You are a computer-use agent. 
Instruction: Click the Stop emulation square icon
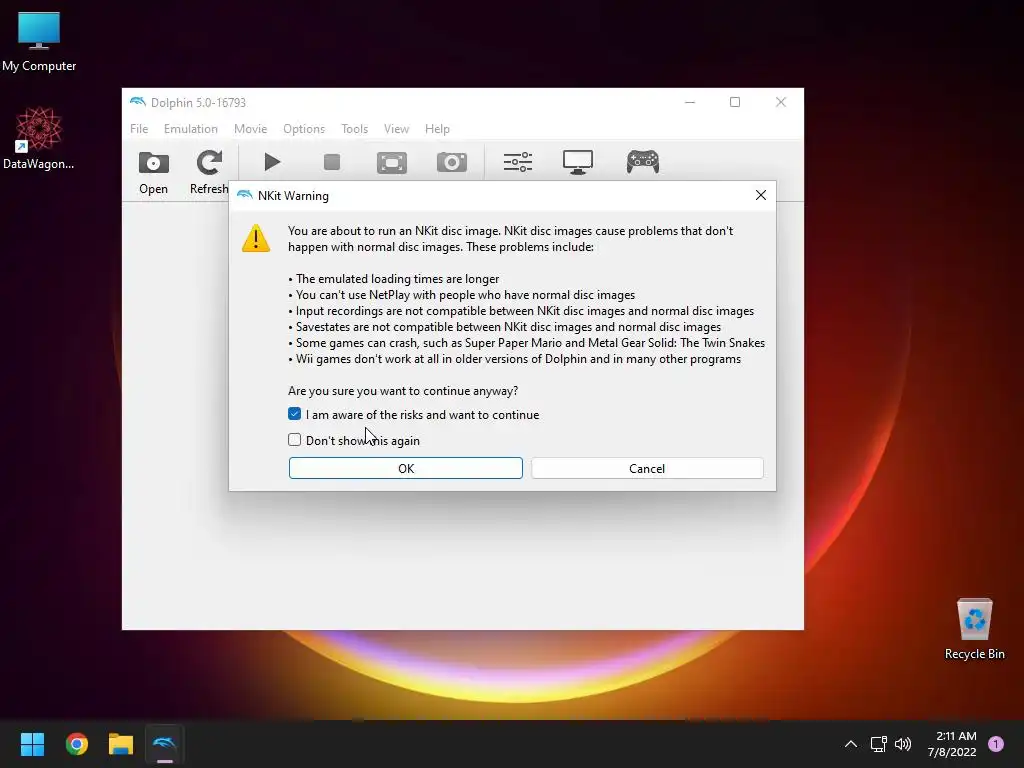[332, 162]
